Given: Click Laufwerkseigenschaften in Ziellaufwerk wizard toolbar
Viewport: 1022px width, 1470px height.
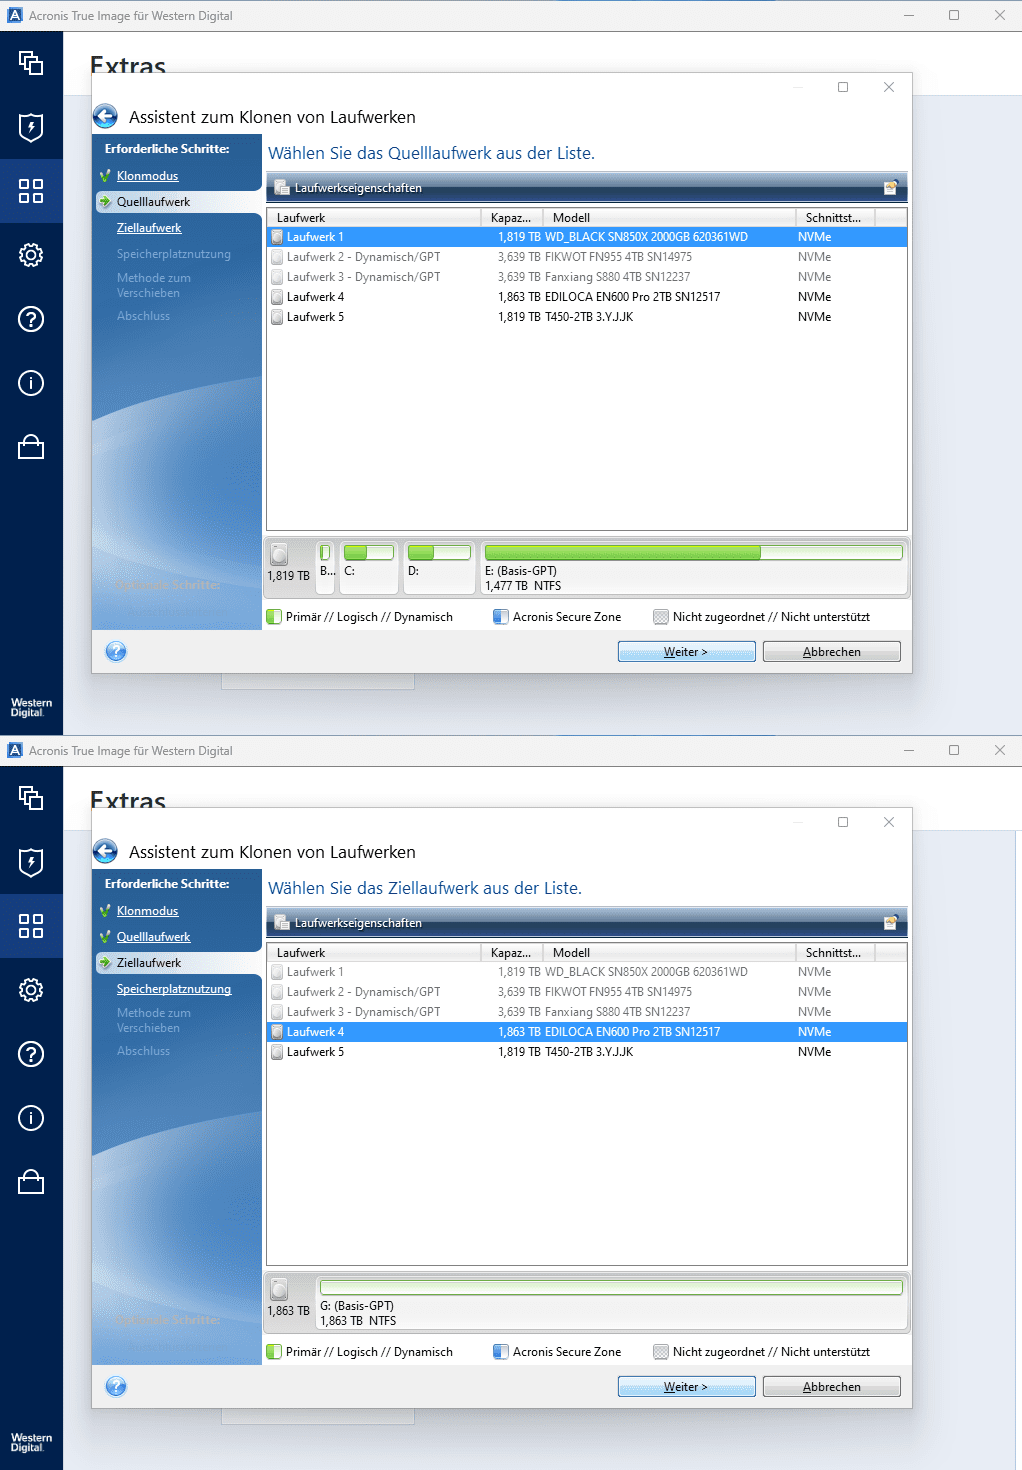Looking at the screenshot, I should click(349, 923).
